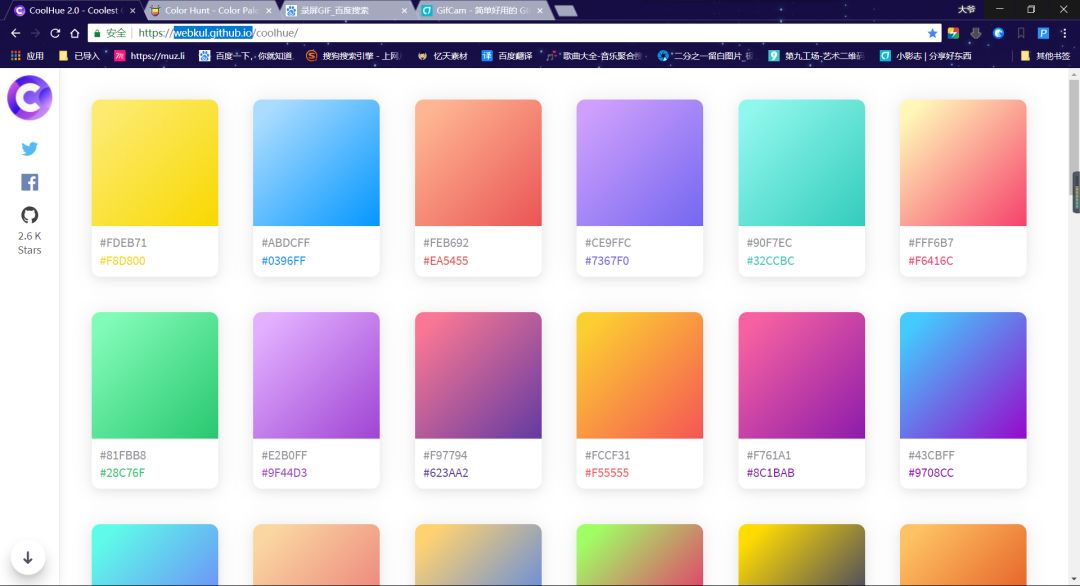Viewport: 1080px width, 586px height.
Task: Select the pink-purple #F97794 gradient swatch
Action: 478,375
